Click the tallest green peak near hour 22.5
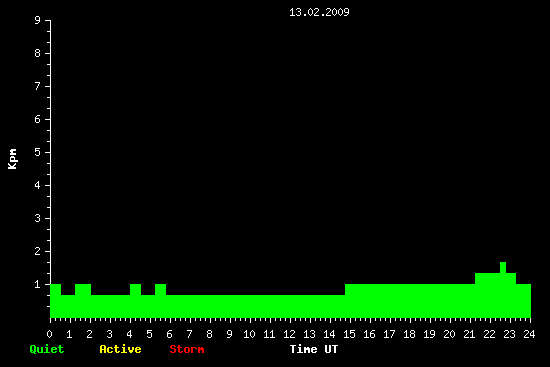 (503, 268)
